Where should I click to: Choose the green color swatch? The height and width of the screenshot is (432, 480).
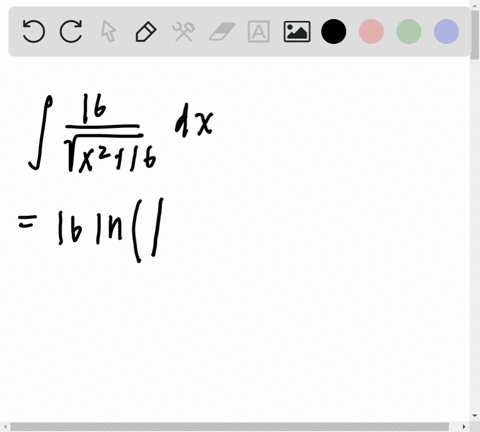[409, 32]
